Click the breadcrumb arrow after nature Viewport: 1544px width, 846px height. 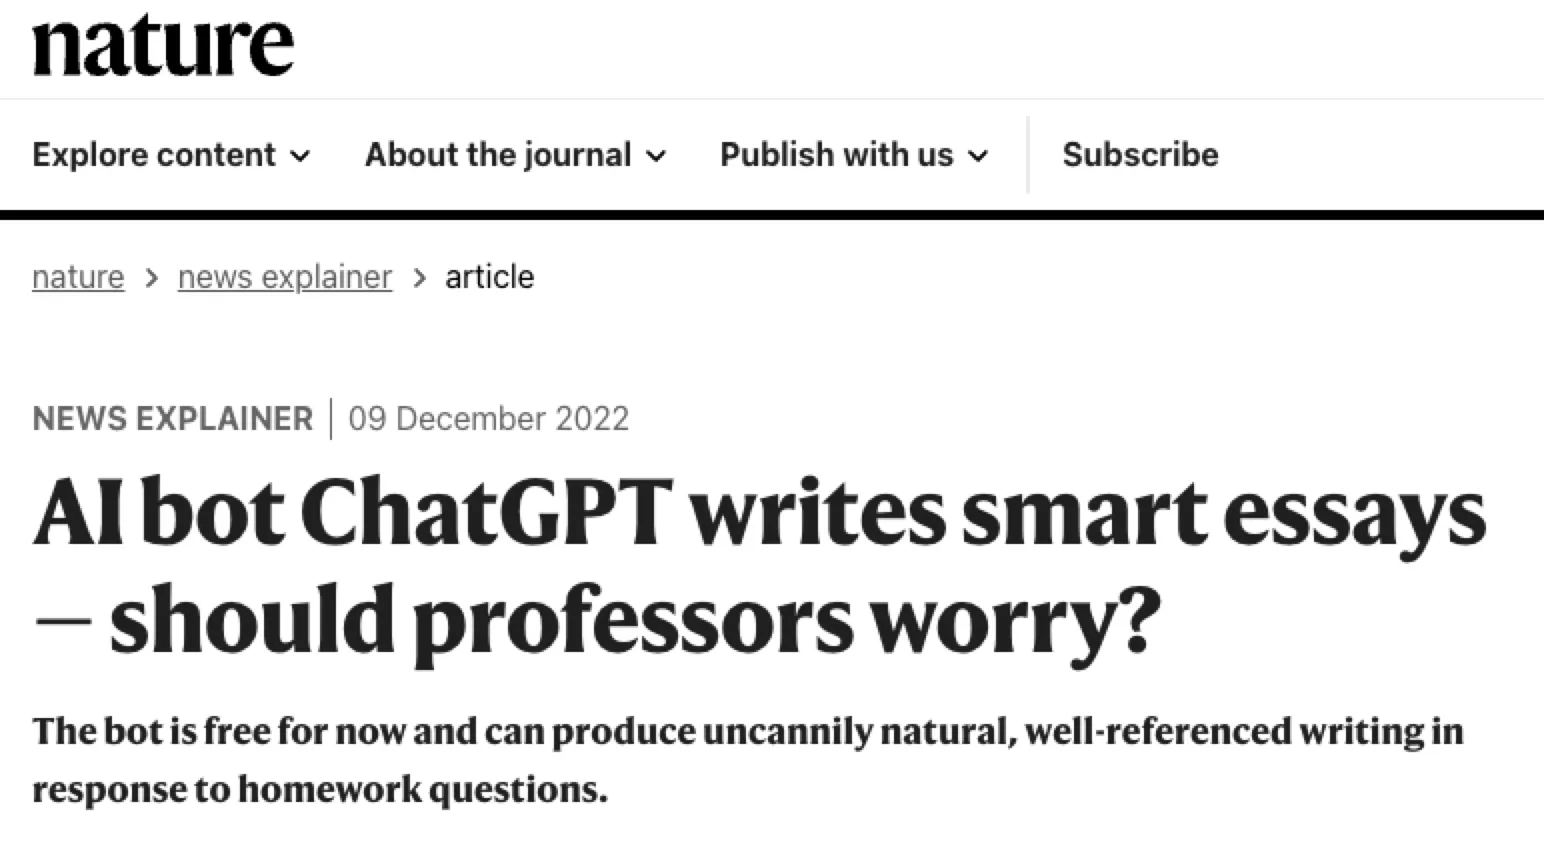click(x=151, y=278)
